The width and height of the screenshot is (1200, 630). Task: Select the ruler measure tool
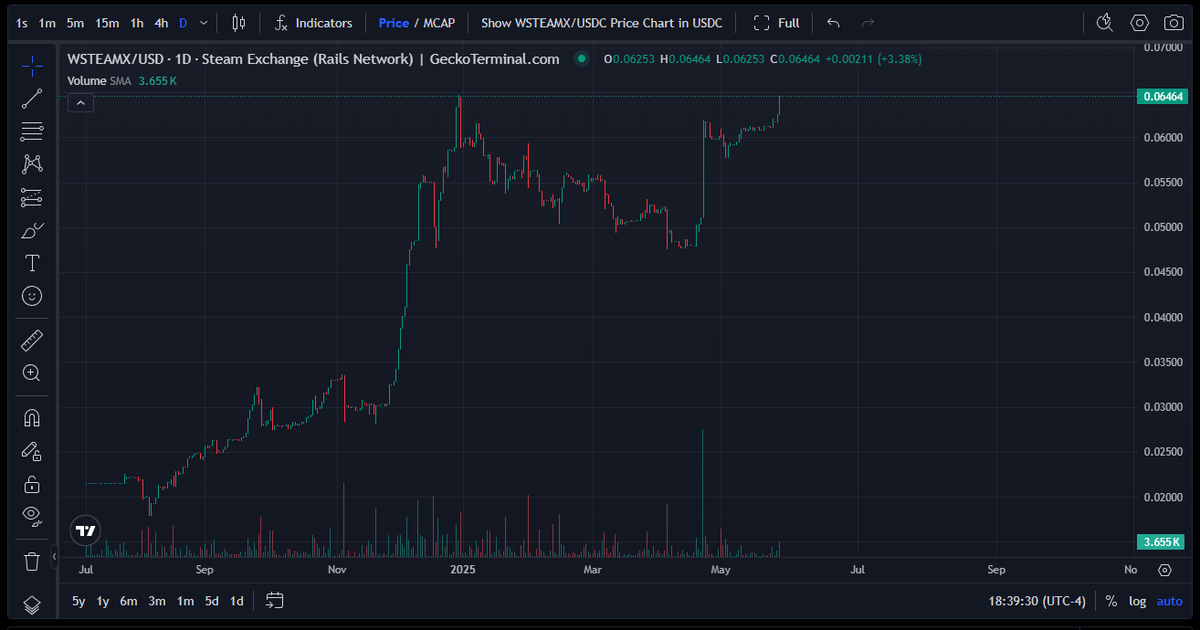[x=32, y=340]
